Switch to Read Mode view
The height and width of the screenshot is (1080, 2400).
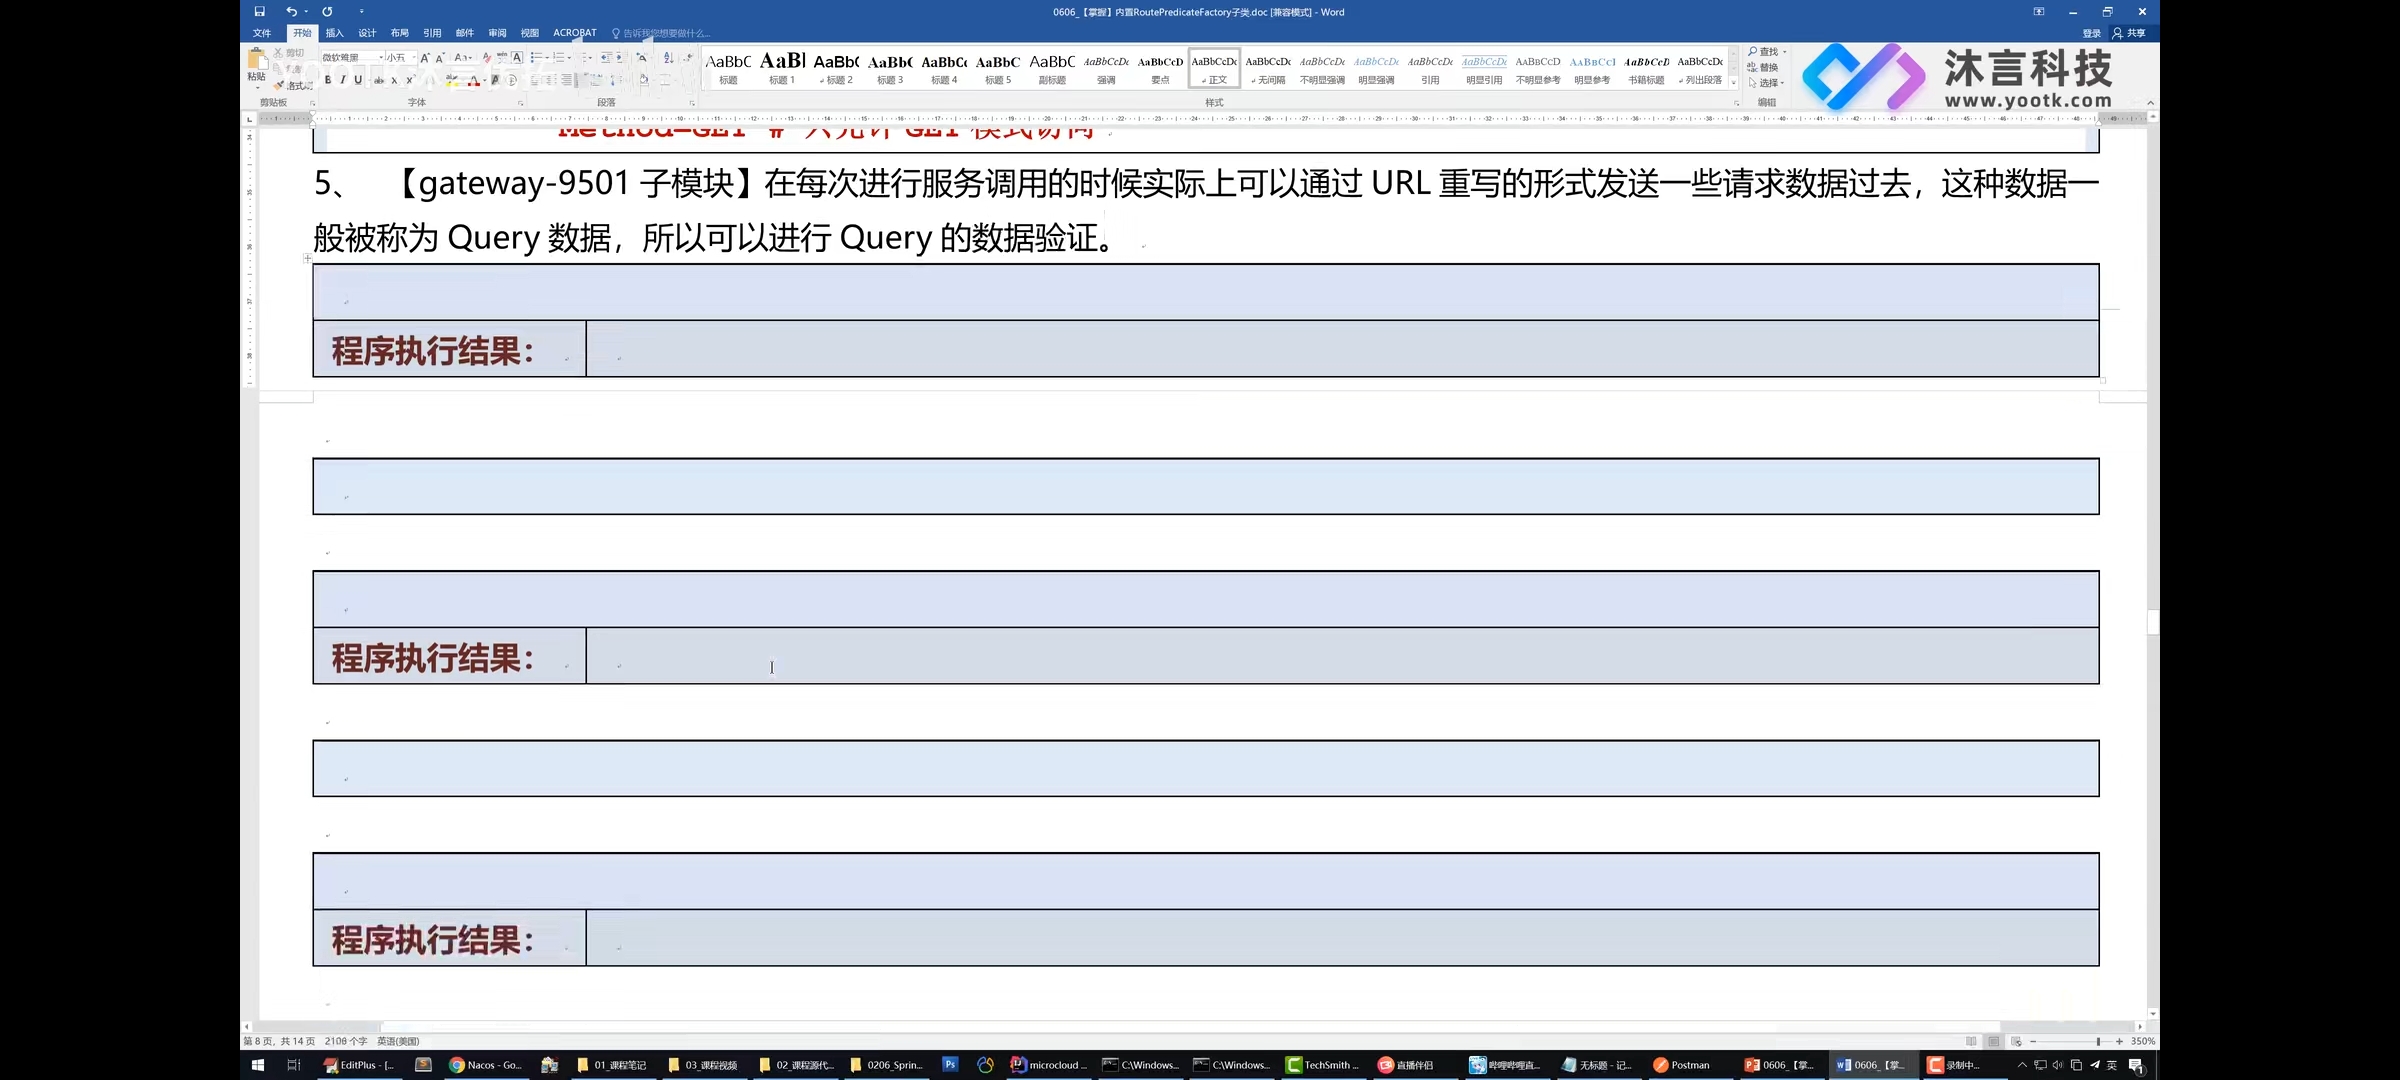point(1971,1041)
